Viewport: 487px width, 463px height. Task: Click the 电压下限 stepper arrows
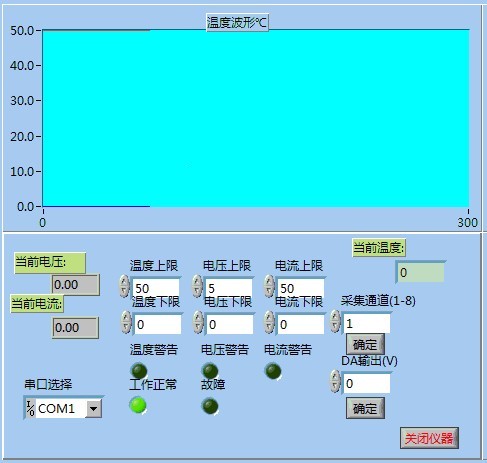198,322
